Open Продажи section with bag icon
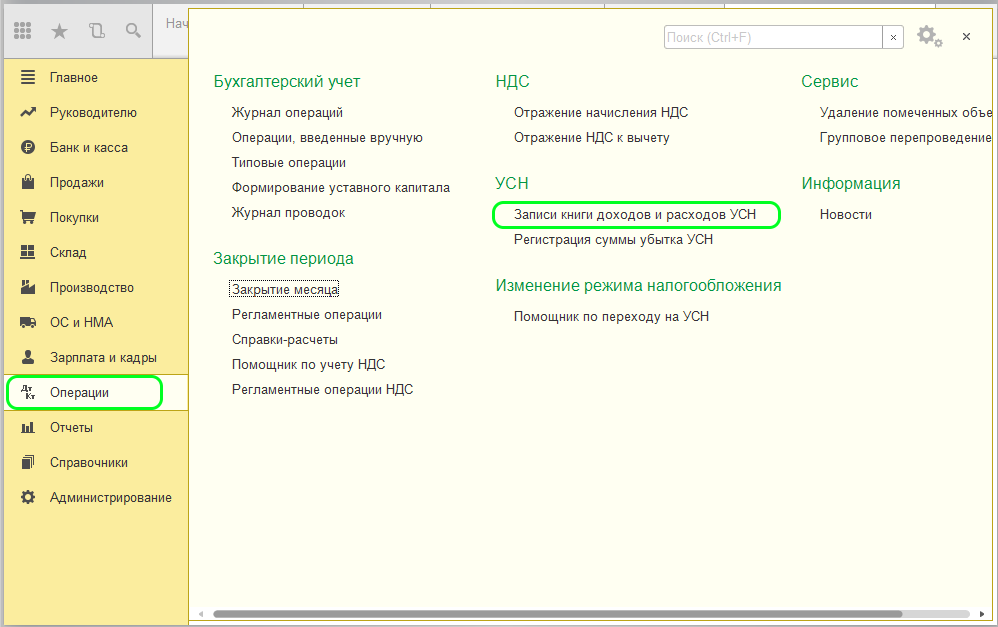 76,183
